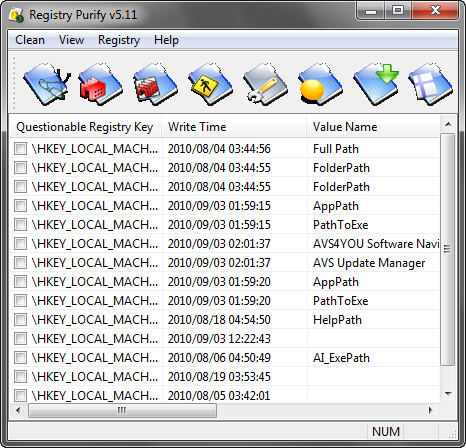The image size is (466, 448).
Task: Open the Help menu
Action: pos(166,40)
